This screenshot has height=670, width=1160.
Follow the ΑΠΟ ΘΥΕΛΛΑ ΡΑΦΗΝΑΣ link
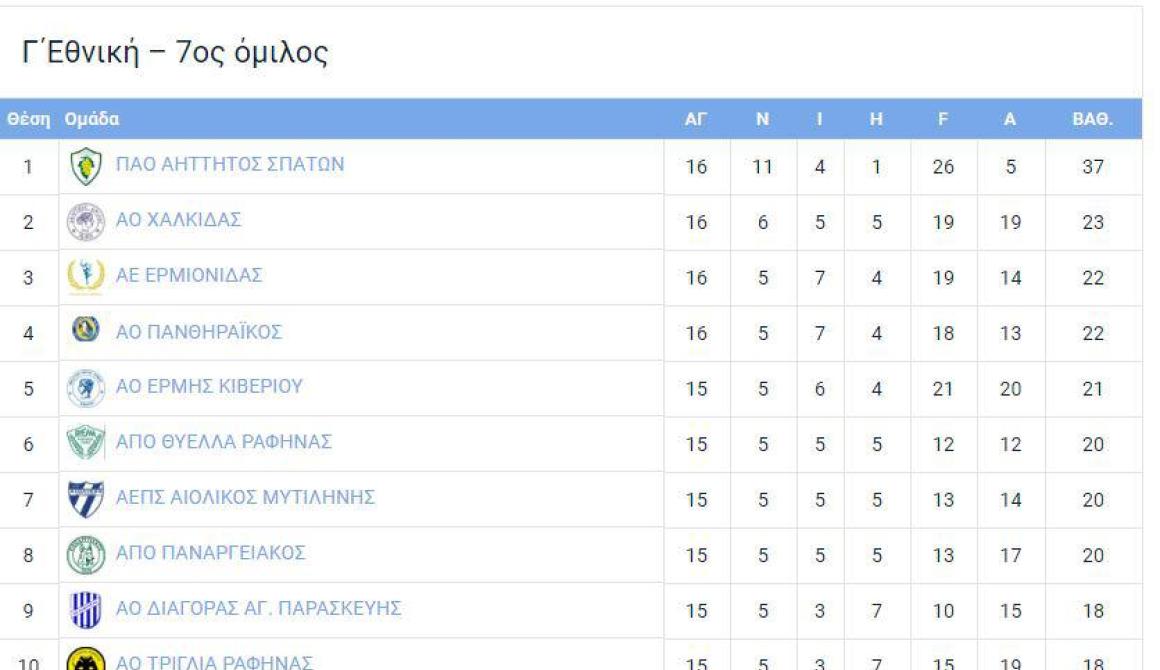223,441
